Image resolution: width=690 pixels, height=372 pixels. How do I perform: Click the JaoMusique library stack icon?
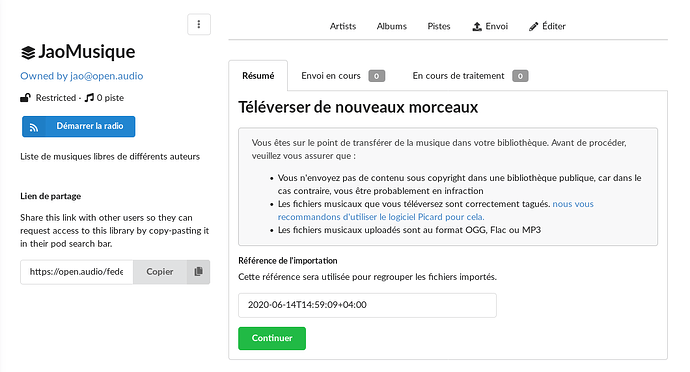pos(28,53)
